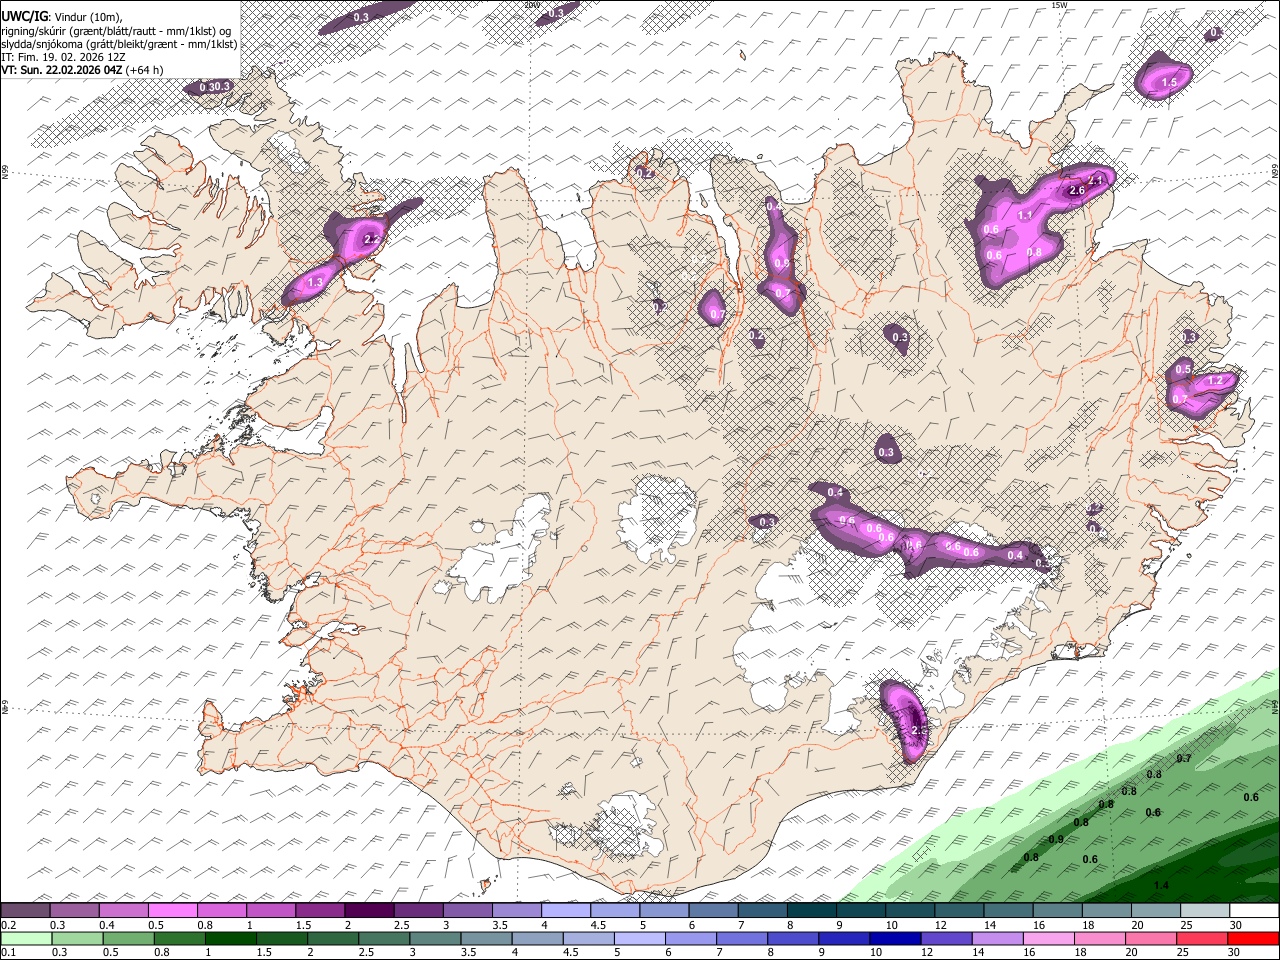Image resolution: width=1280 pixels, height=960 pixels.
Task: Select the bright pink snow swatch between 0.5 and 0.8
Action: 172,910
